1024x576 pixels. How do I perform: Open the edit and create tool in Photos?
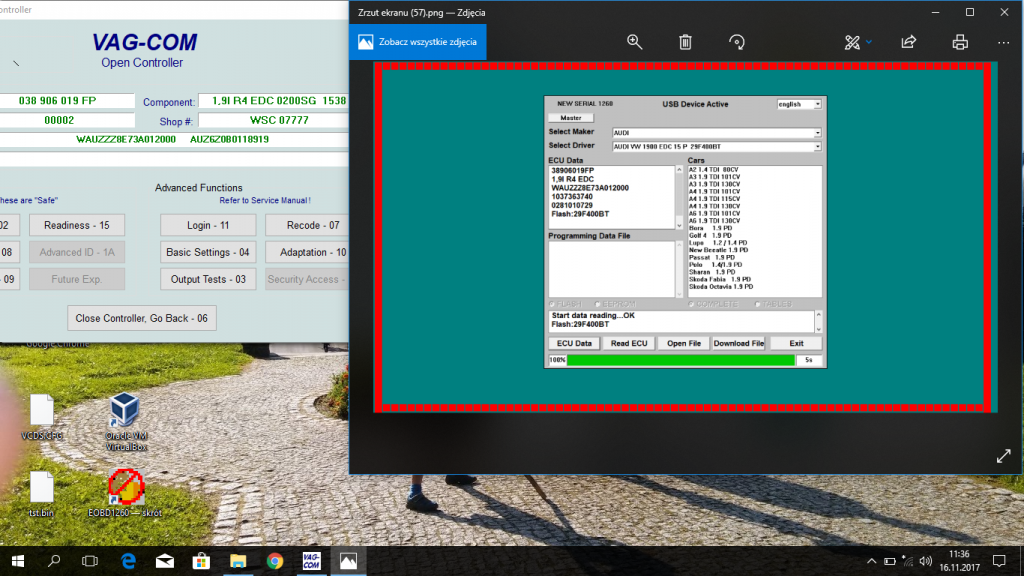point(852,42)
